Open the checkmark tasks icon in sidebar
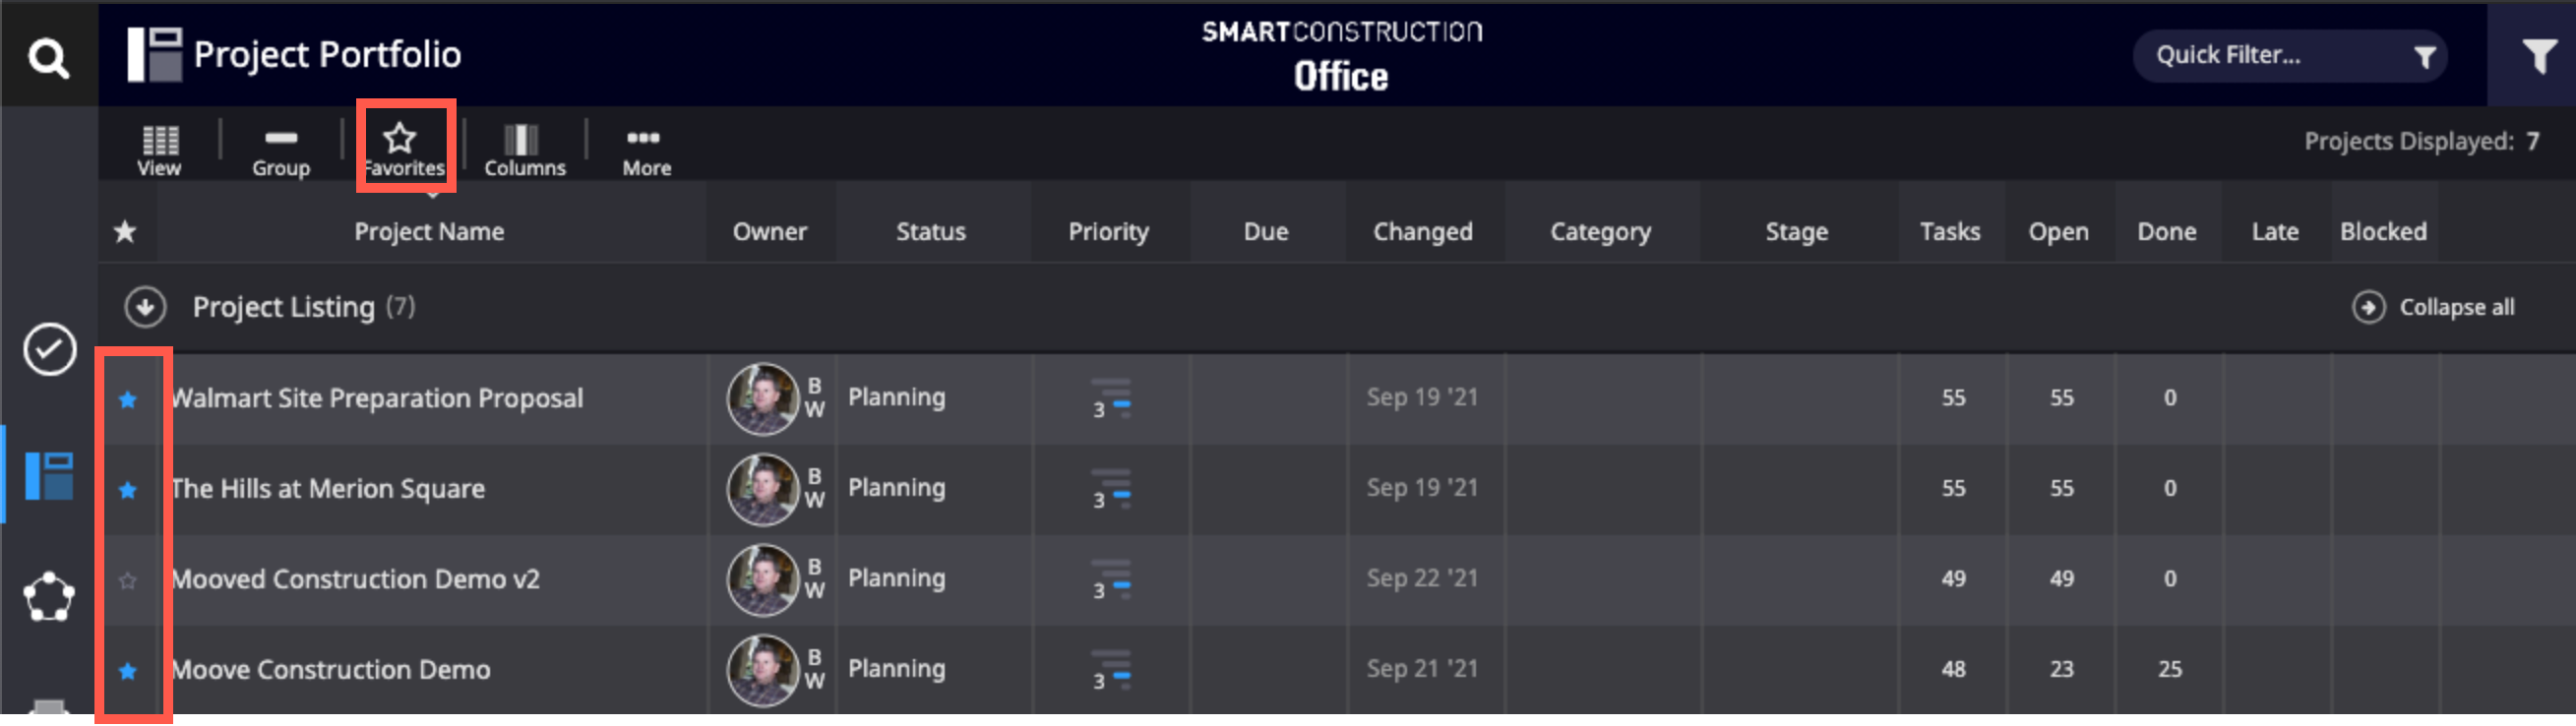This screenshot has width=2576, height=726. 49,349
